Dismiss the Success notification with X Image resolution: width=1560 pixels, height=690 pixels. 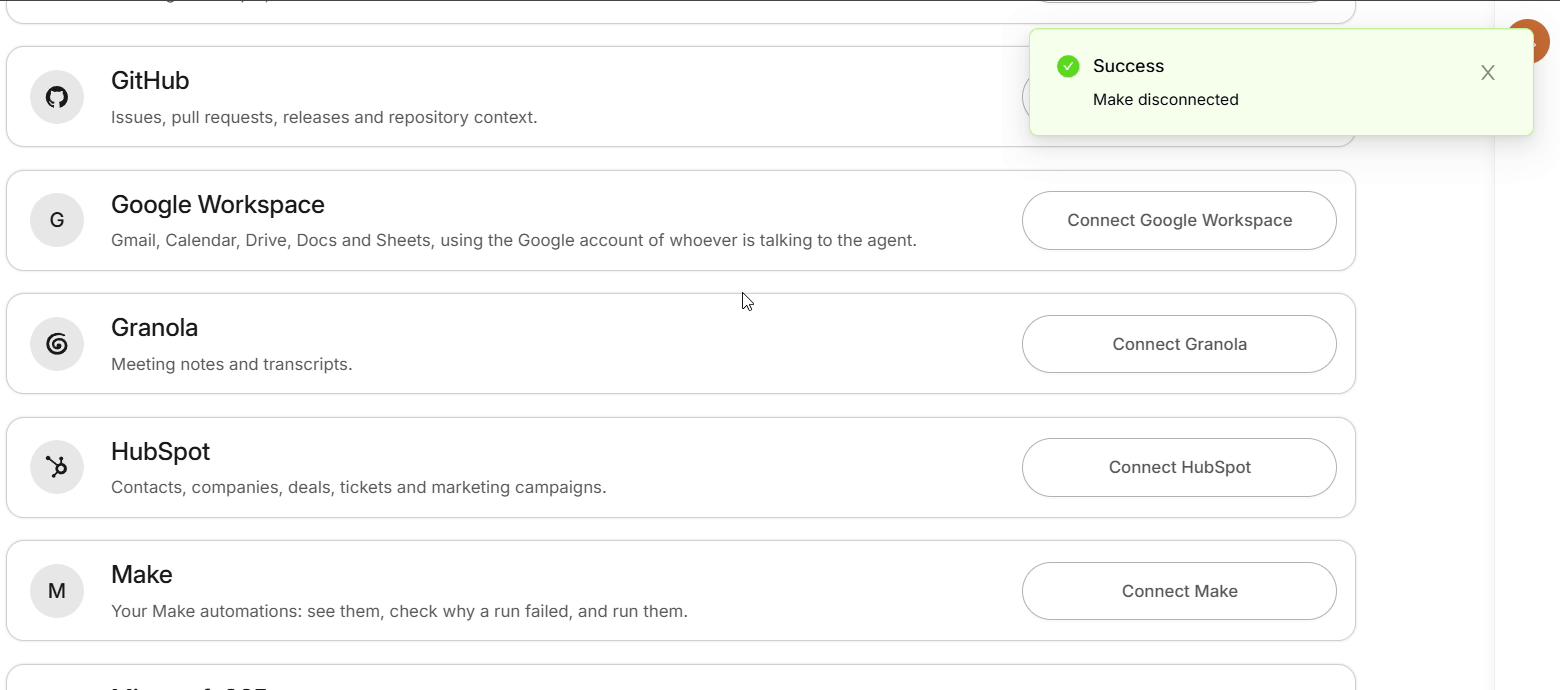pyautogui.click(x=1488, y=73)
